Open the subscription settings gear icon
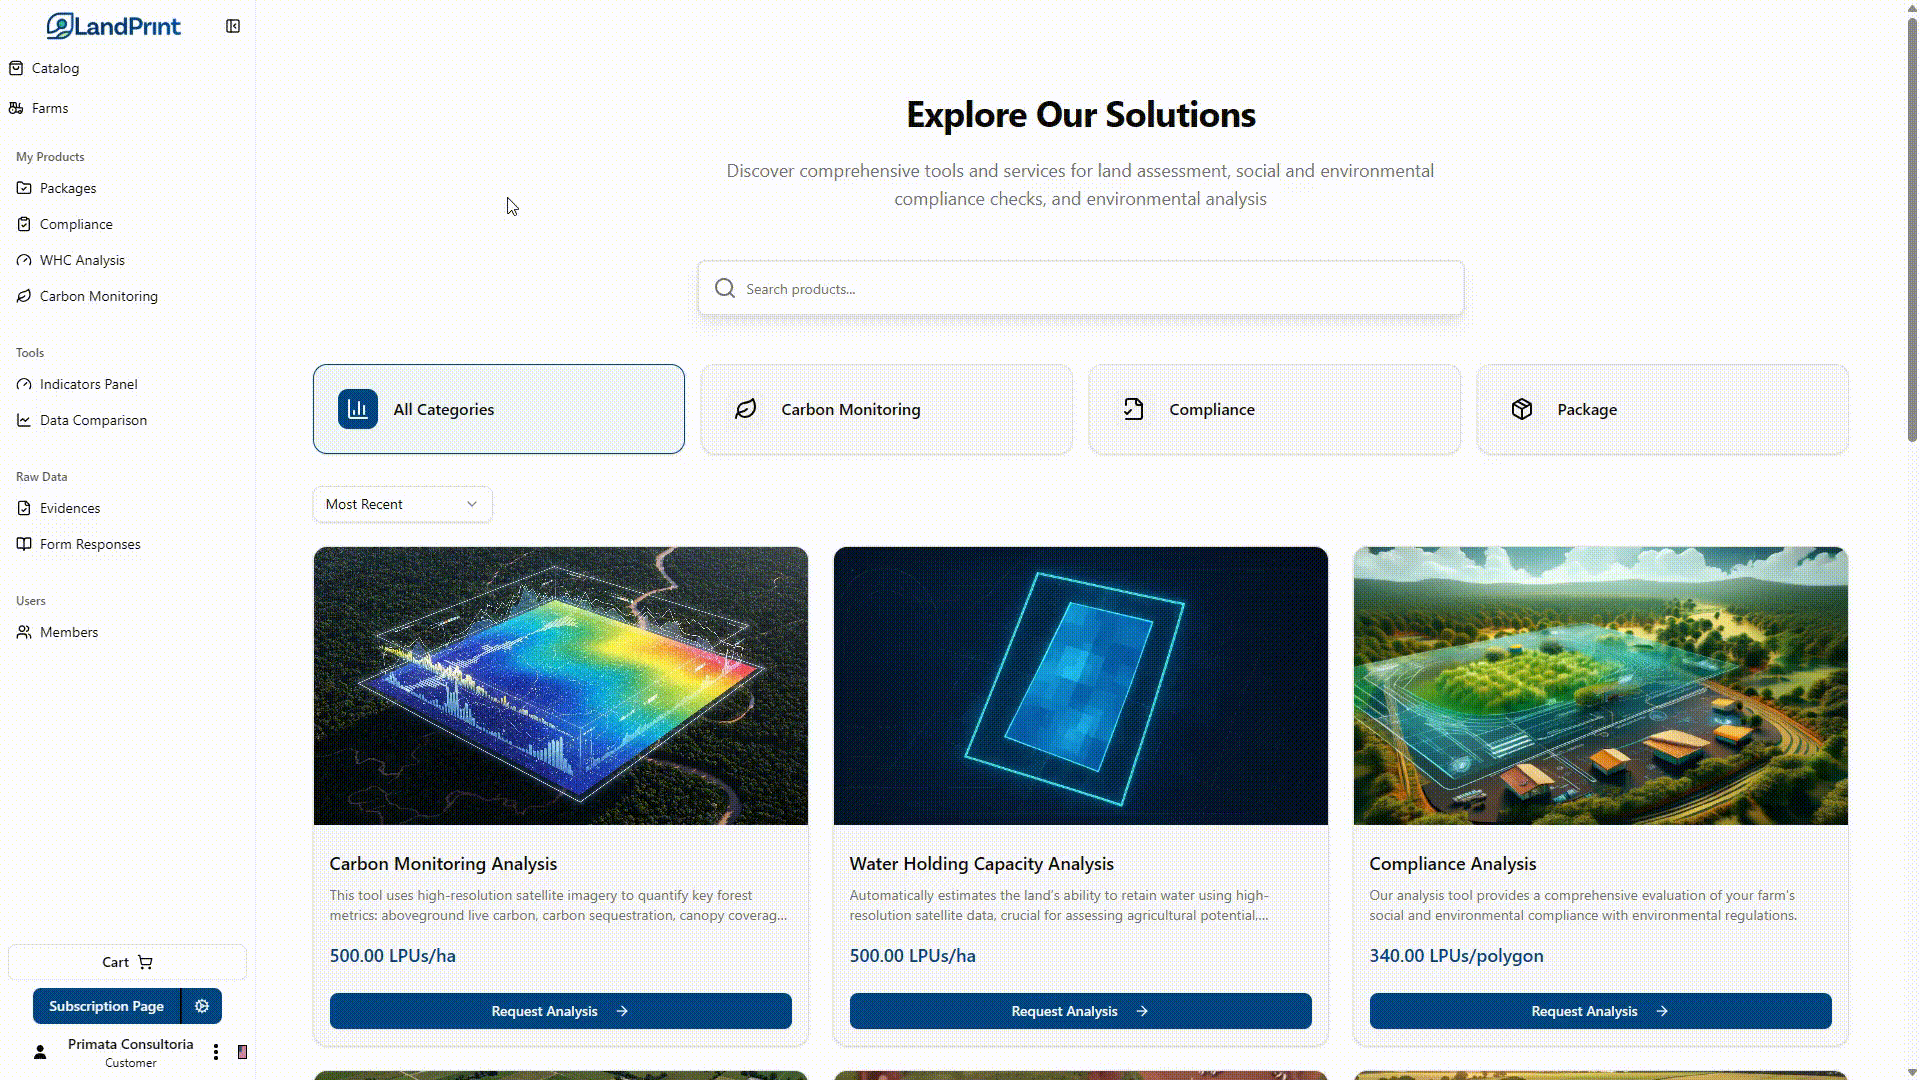The image size is (1920, 1080). click(202, 1006)
